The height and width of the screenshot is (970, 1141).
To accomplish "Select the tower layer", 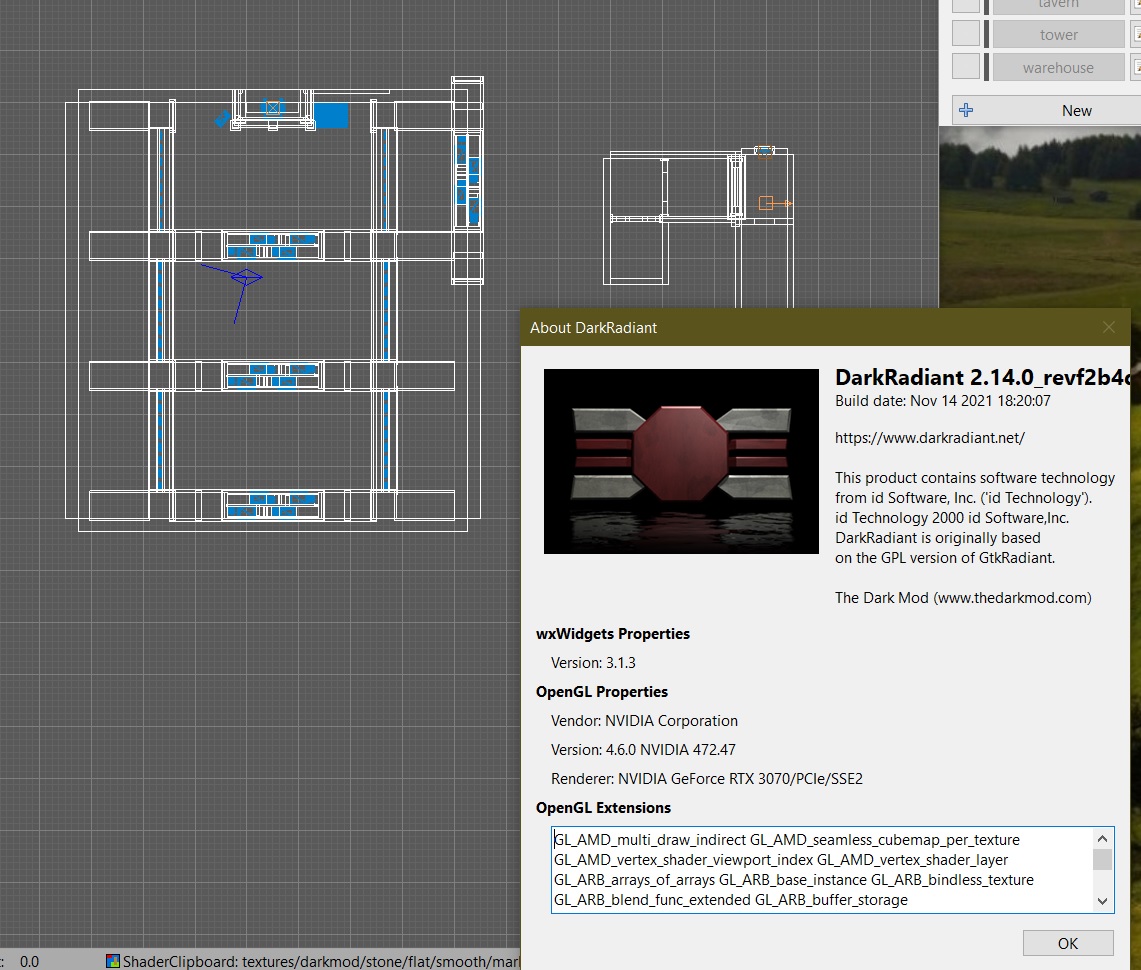I will (x=1058, y=34).
